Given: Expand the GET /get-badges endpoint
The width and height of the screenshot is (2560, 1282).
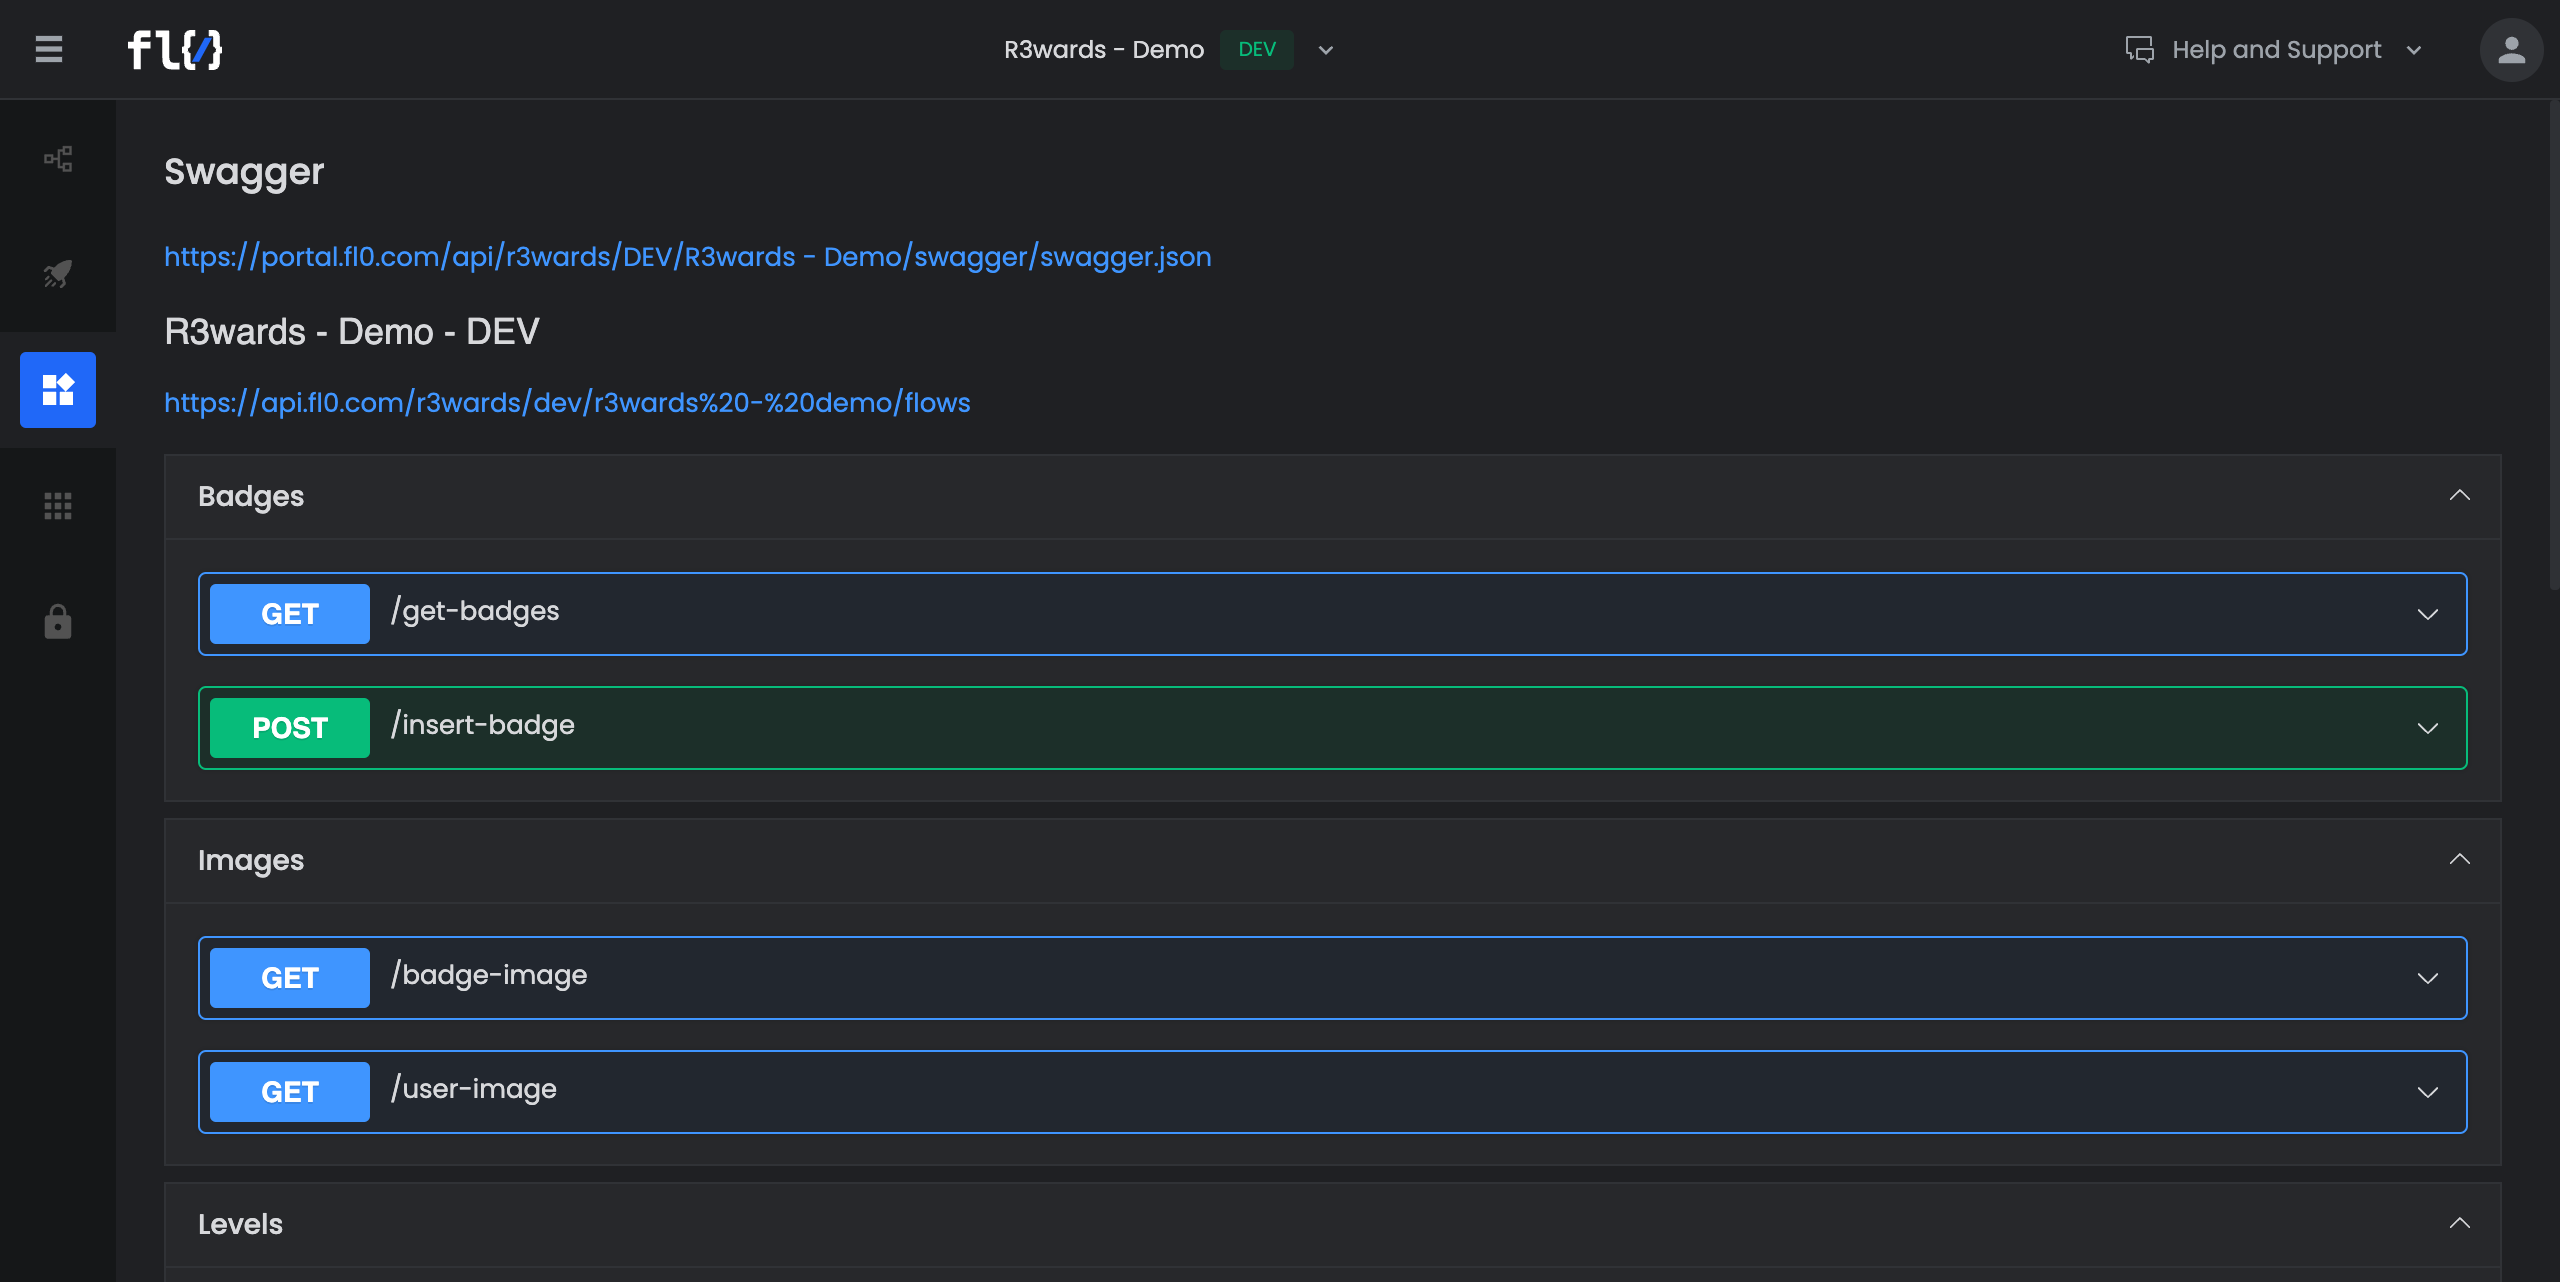Looking at the screenshot, I should (x=2428, y=614).
